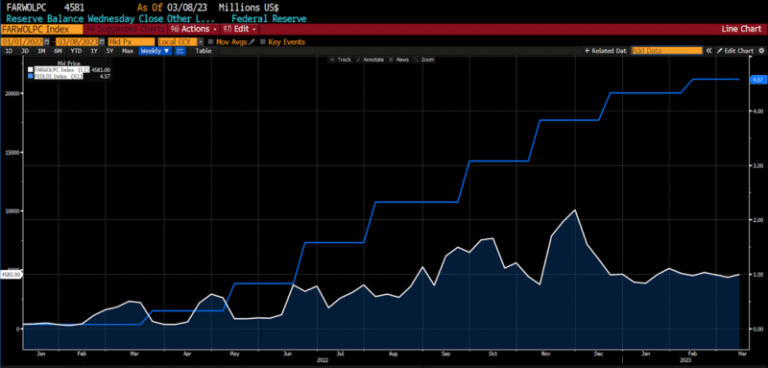This screenshot has width=768, height=368.
Task: Activate the Track crosshair tool
Action: pos(340,59)
